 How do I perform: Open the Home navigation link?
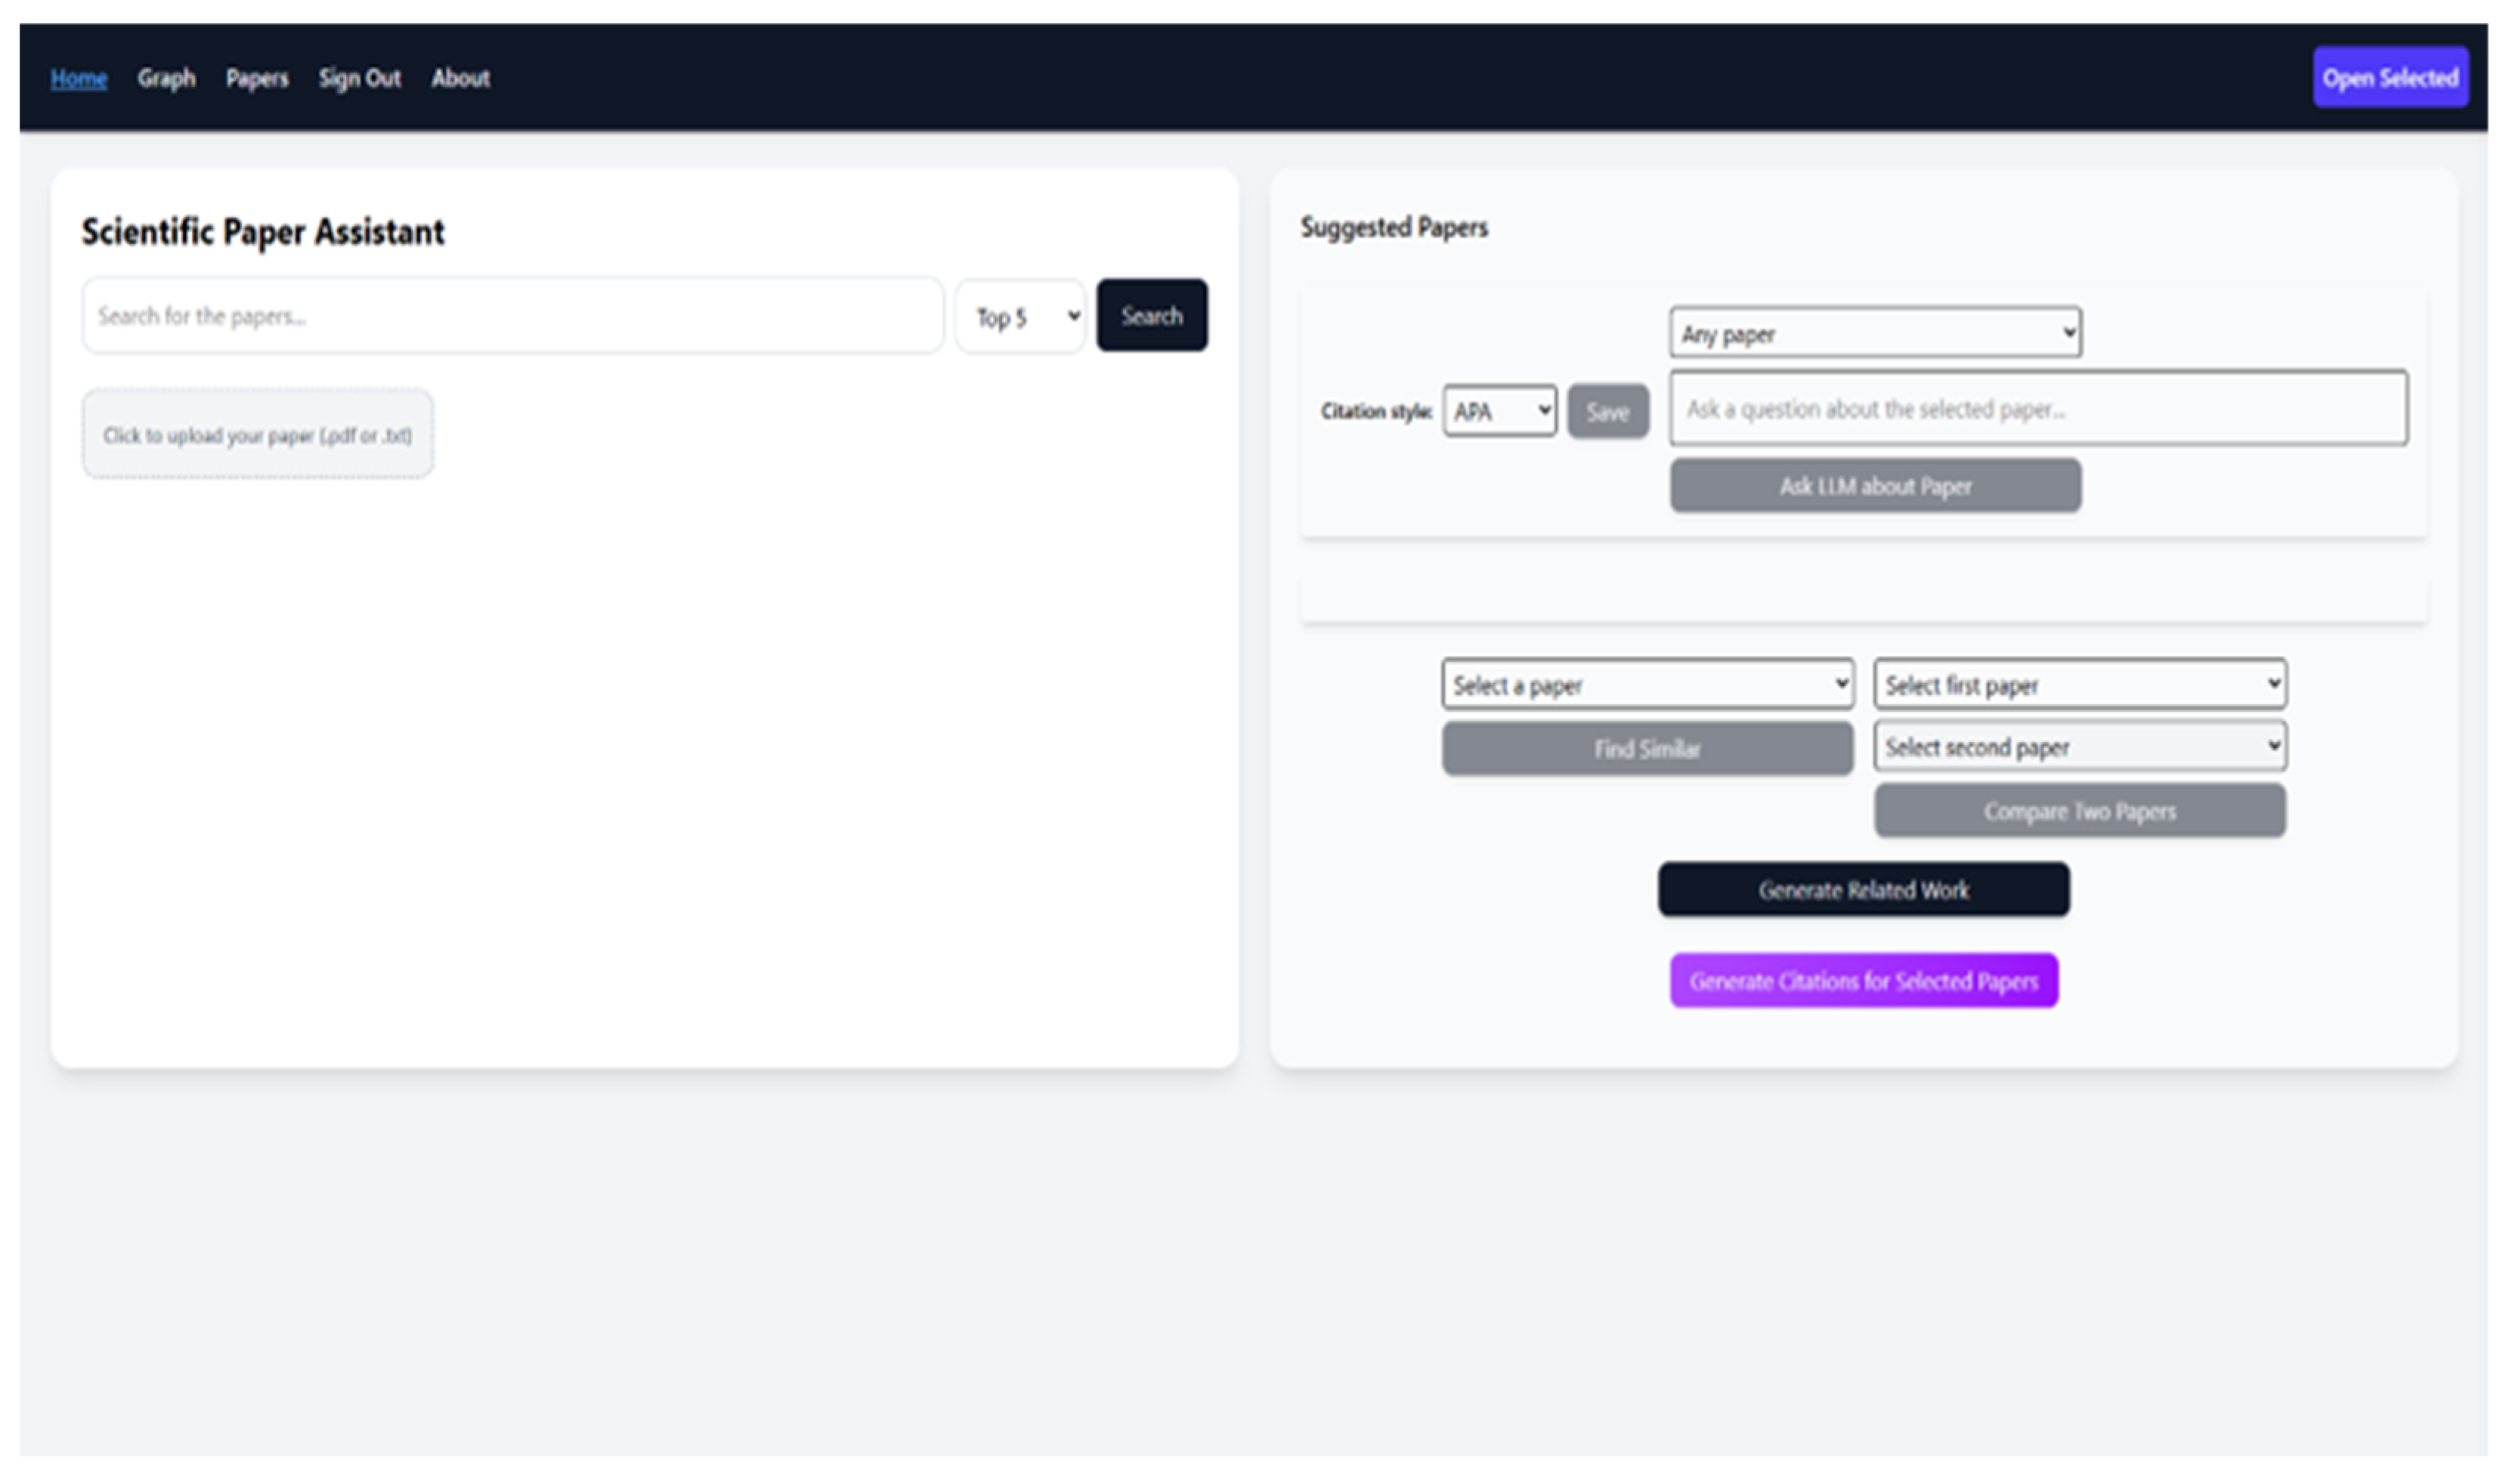click(78, 78)
